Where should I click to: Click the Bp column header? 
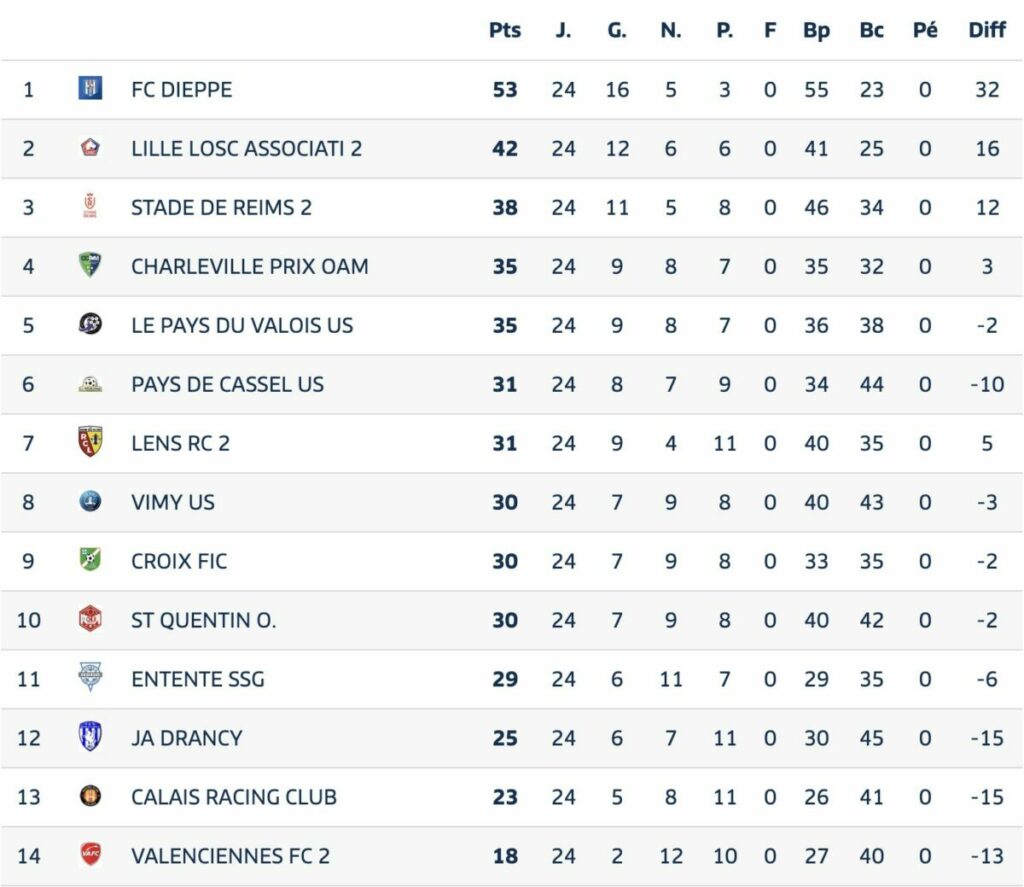click(x=816, y=31)
